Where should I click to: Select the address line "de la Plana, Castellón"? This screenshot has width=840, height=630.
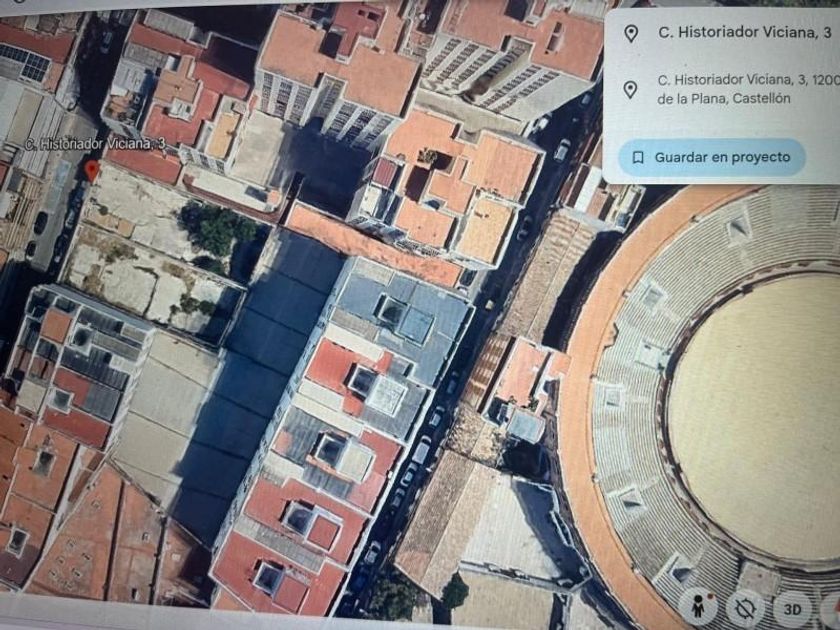(x=724, y=99)
